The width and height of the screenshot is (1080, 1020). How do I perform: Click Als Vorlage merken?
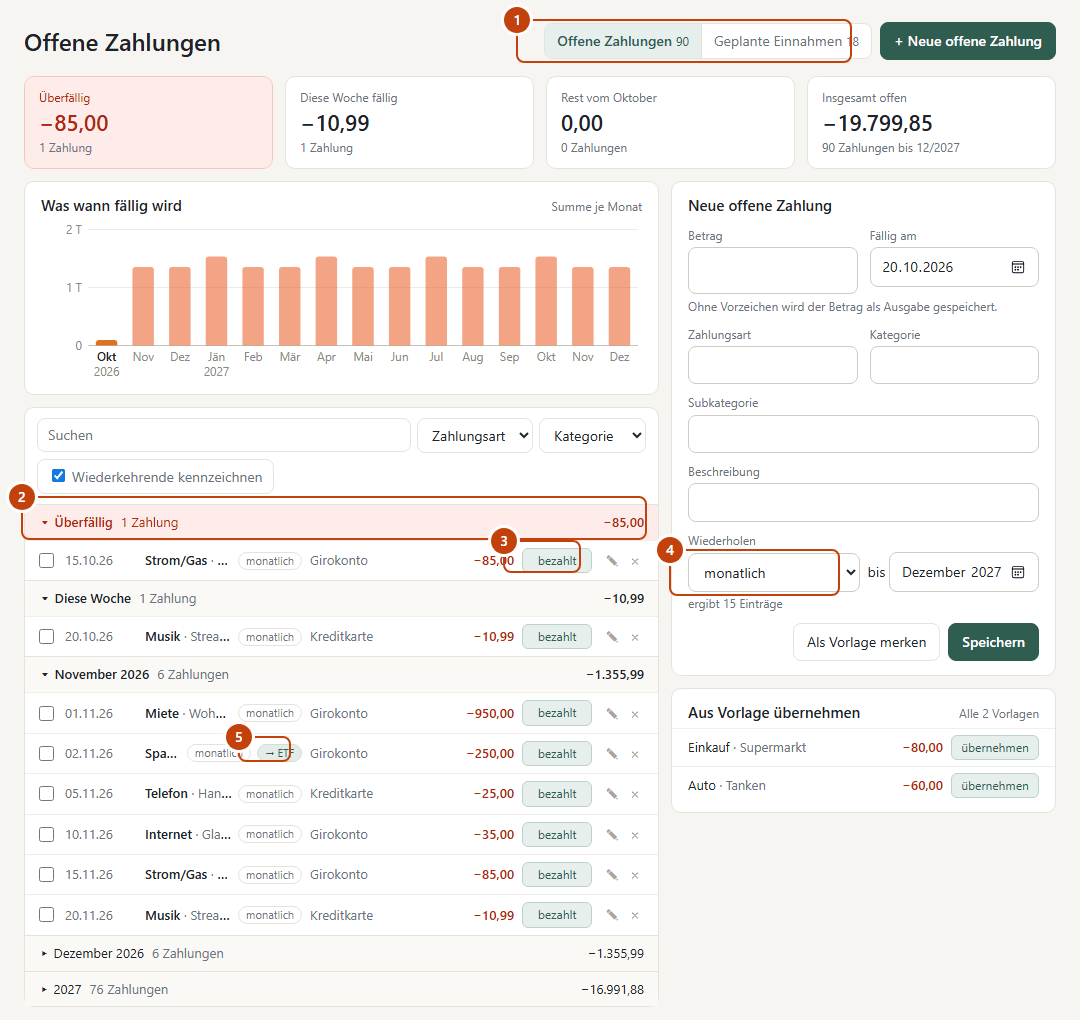pos(866,642)
